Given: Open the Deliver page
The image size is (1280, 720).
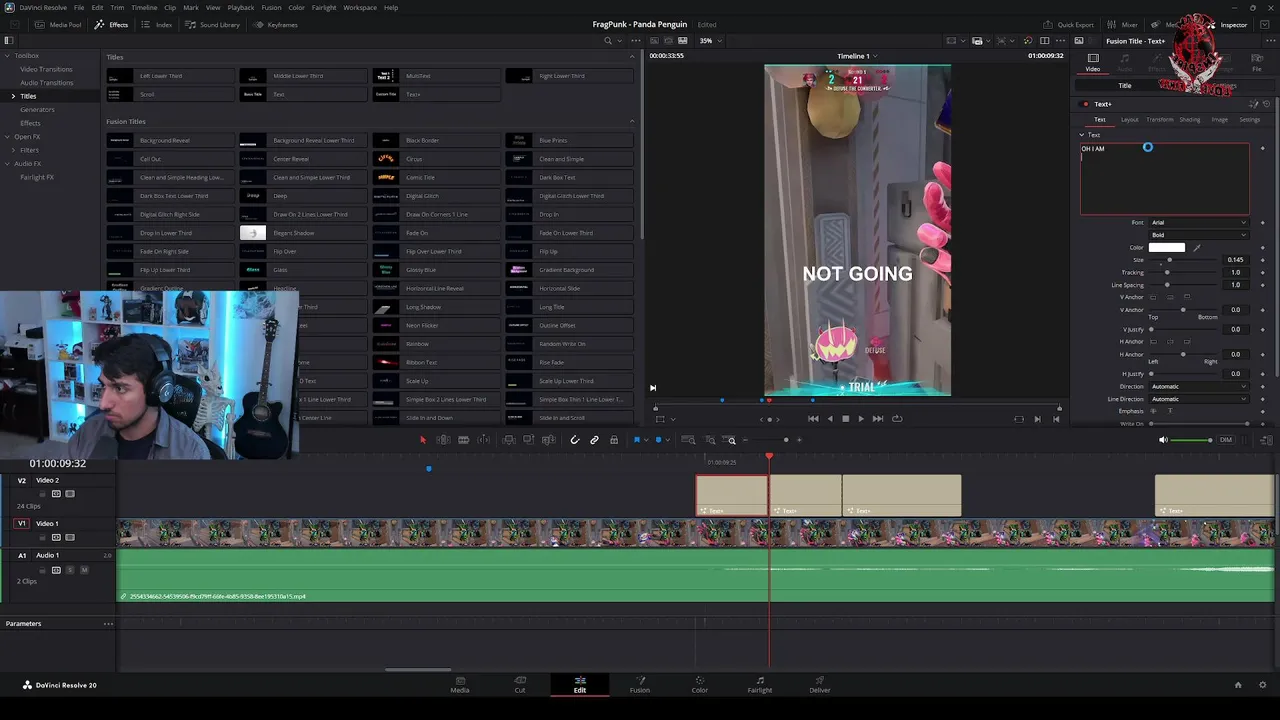Looking at the screenshot, I should tap(820, 685).
